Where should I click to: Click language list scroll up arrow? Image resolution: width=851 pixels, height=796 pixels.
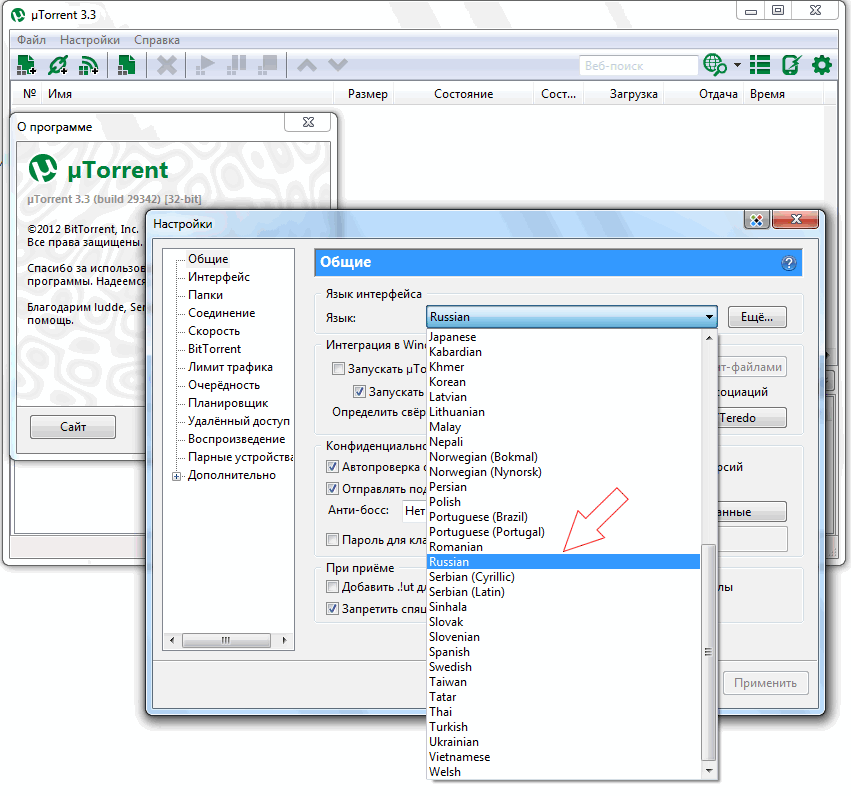pos(708,337)
